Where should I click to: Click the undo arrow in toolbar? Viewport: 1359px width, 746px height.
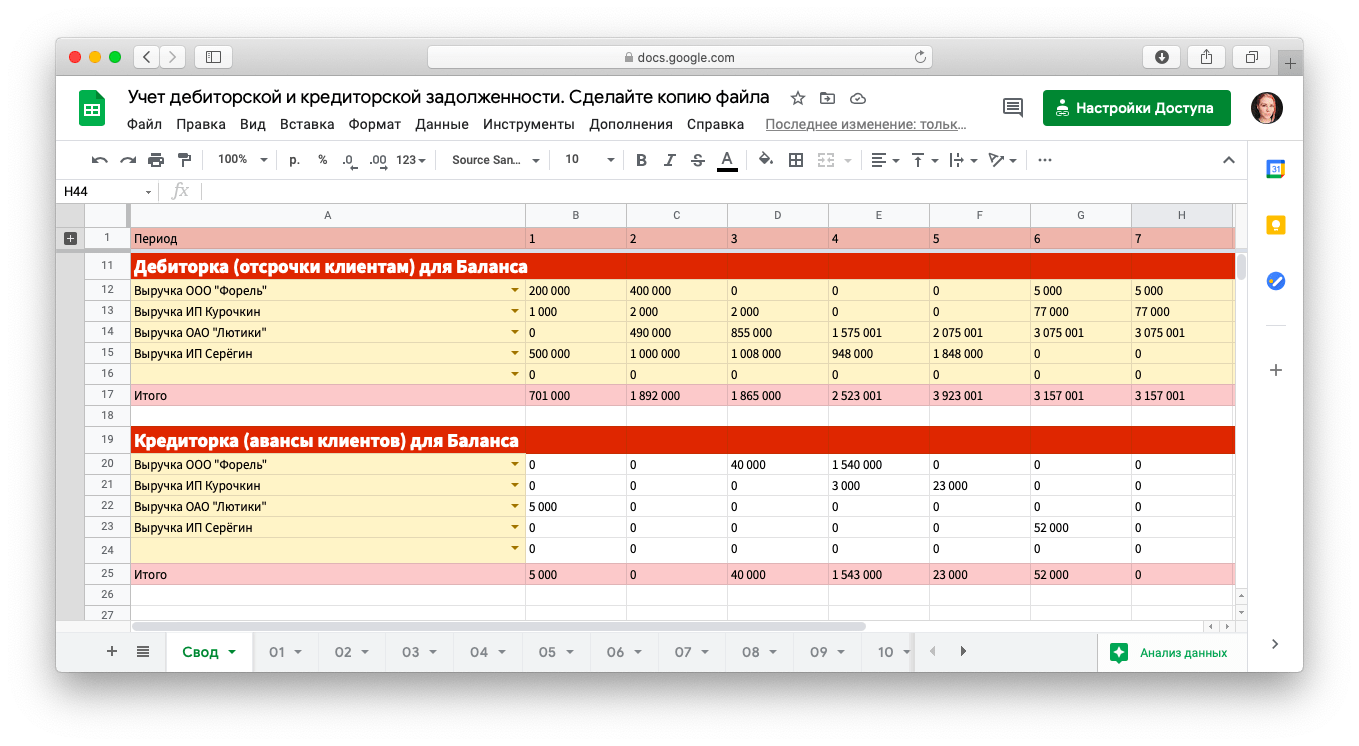(99, 160)
